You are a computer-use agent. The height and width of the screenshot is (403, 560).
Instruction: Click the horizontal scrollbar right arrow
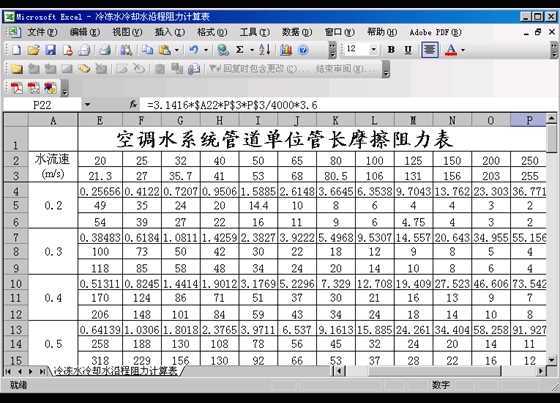pos(541,372)
